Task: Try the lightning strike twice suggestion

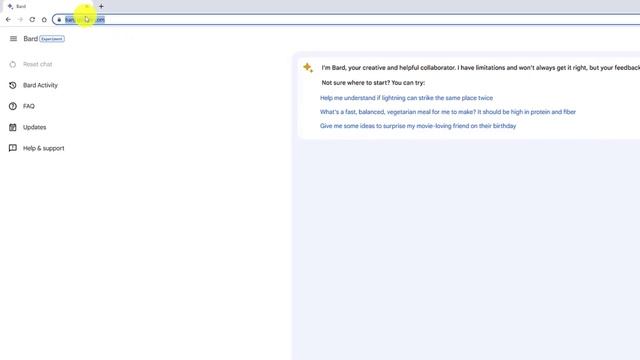Action: (x=406, y=98)
